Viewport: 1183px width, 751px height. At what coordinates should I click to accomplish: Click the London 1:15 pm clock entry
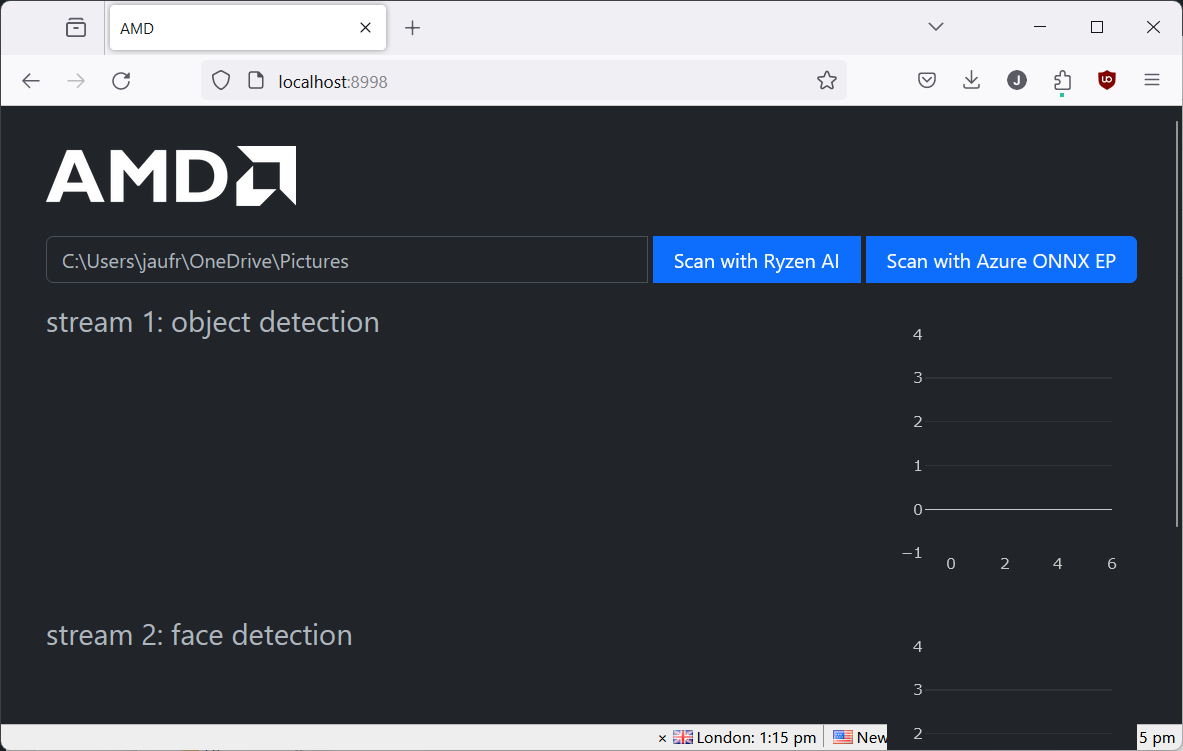point(745,737)
